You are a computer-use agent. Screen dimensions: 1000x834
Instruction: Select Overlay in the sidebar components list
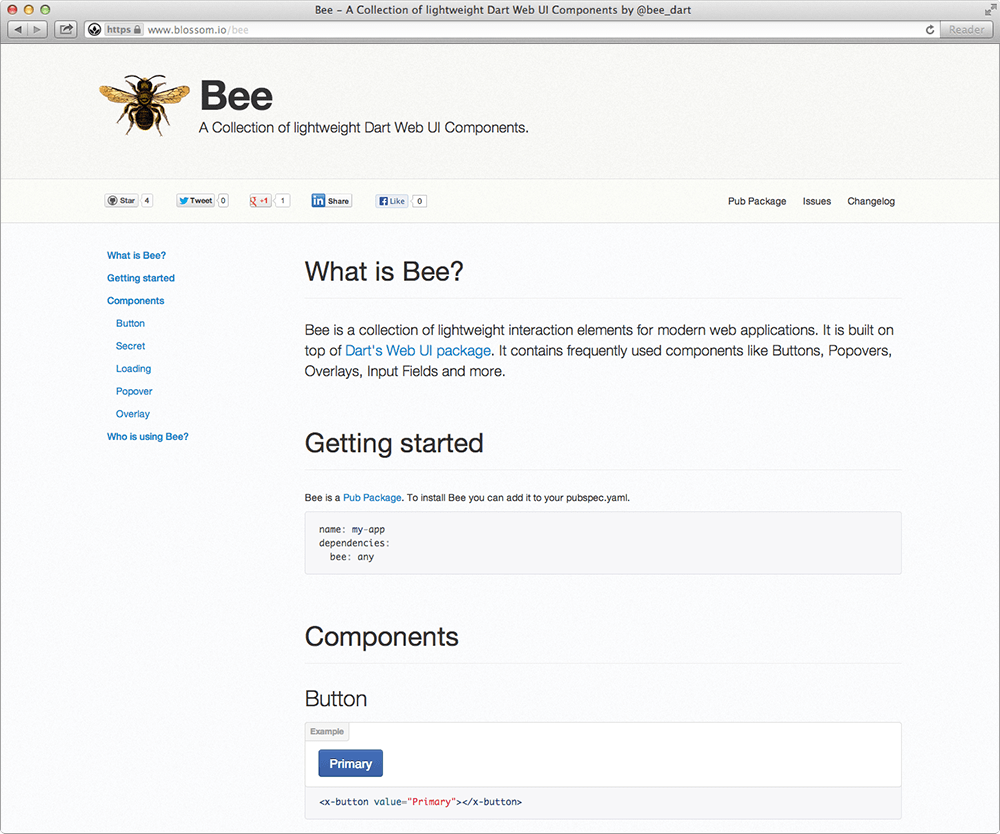pos(133,414)
